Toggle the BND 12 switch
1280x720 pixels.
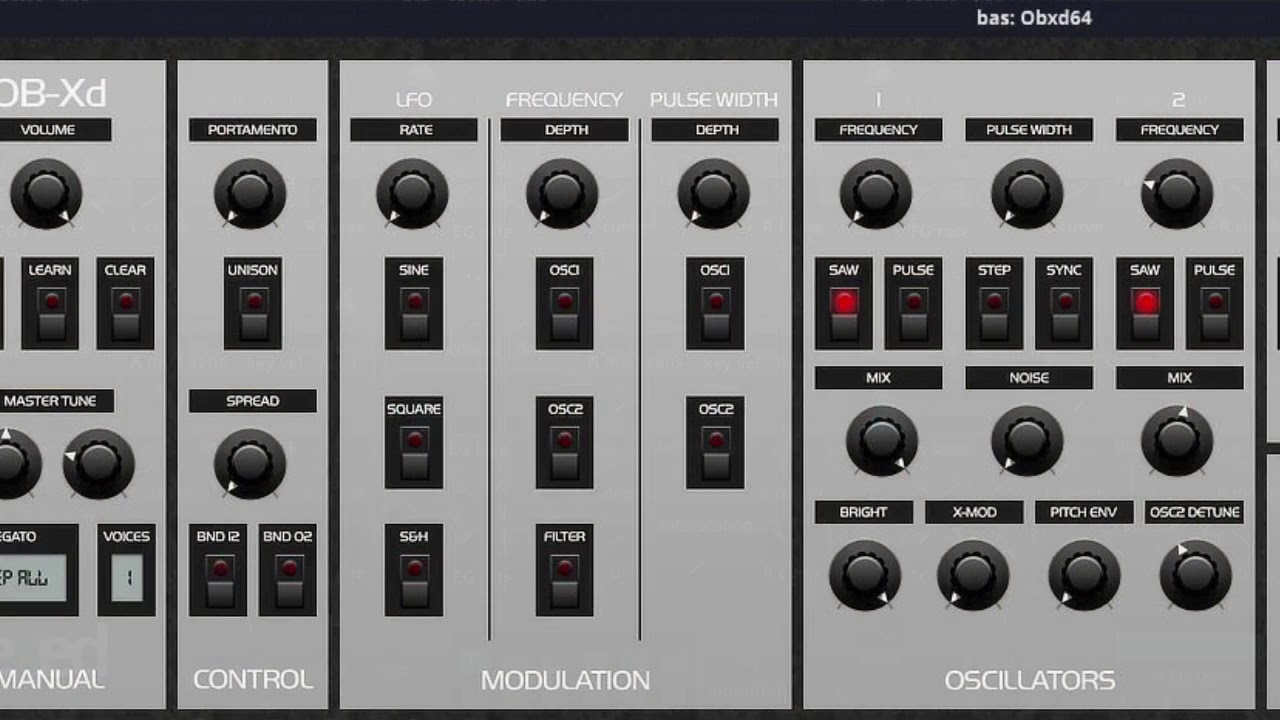[218, 581]
